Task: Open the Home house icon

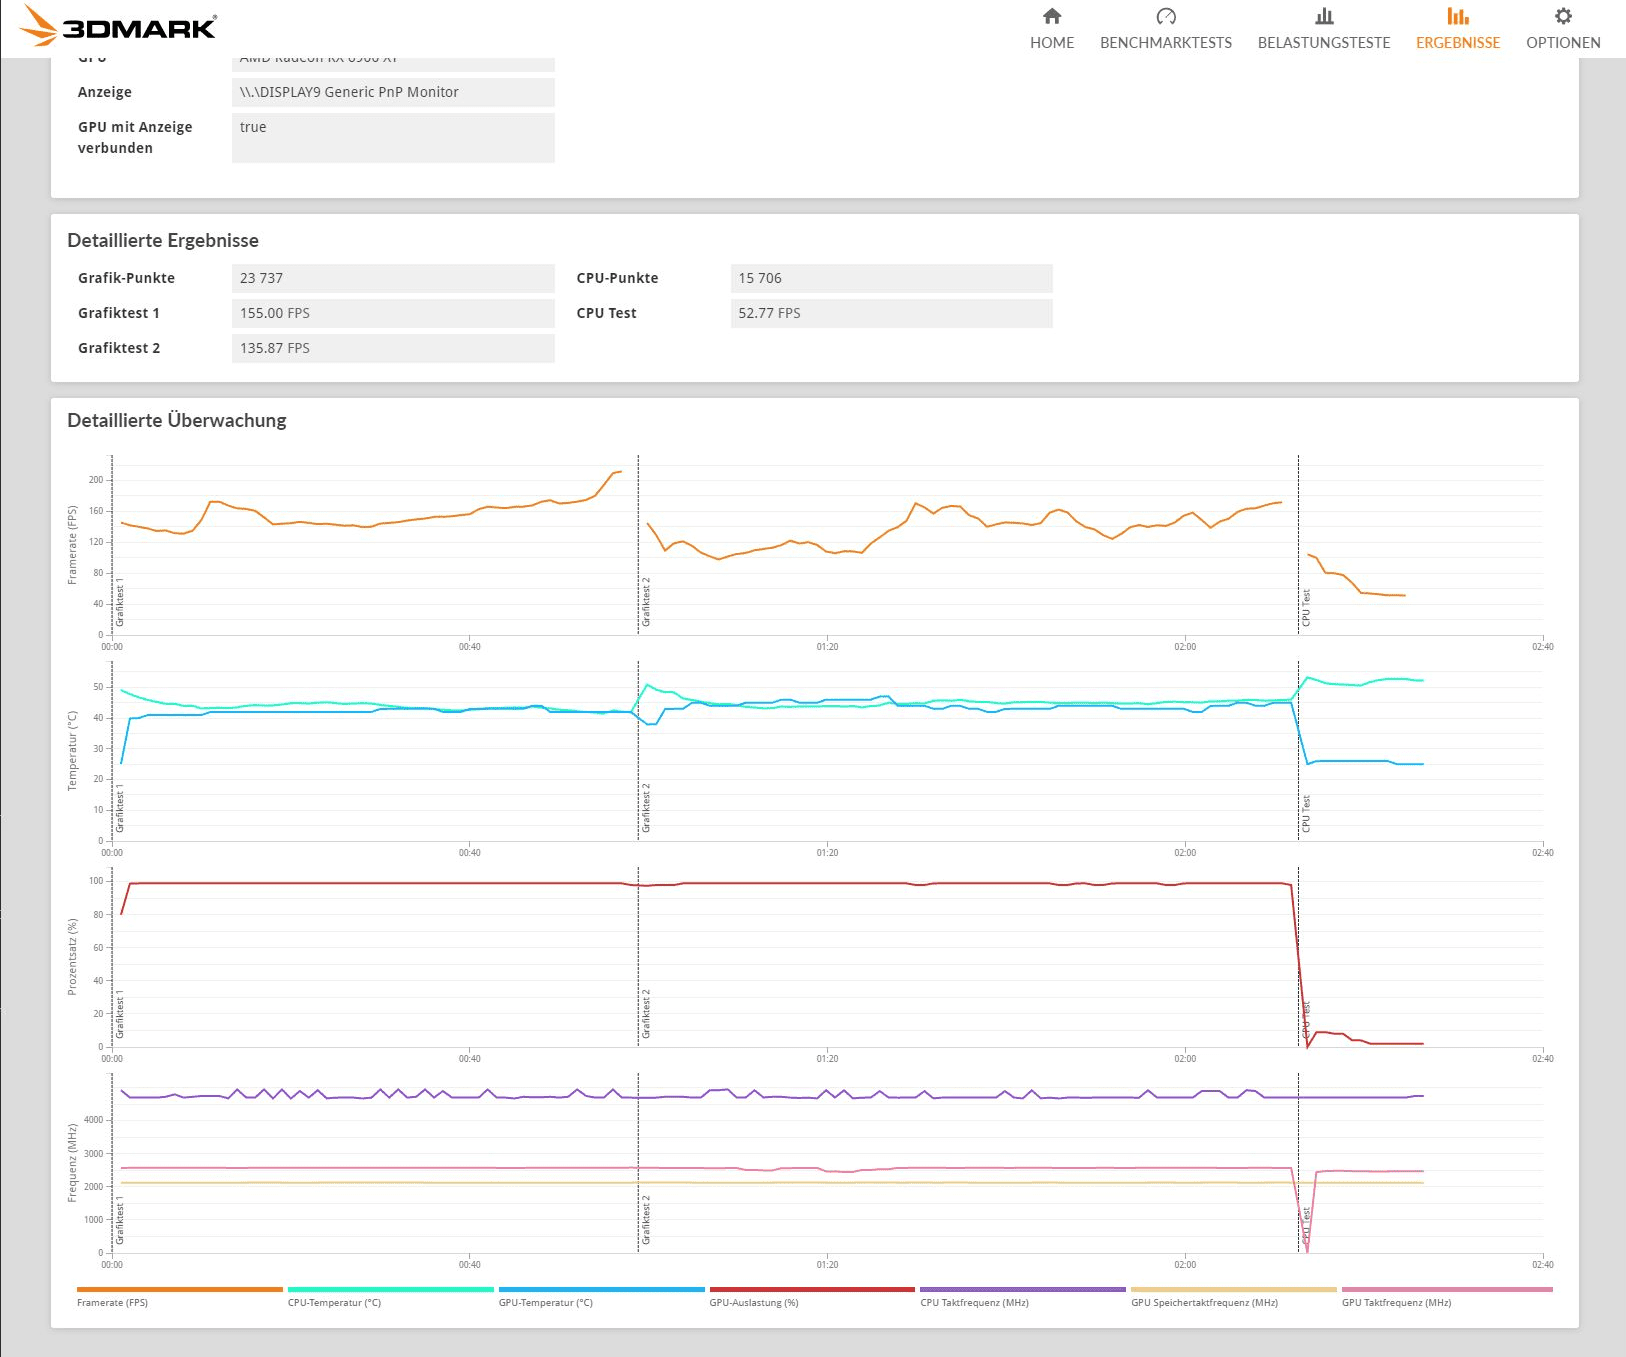Action: [1052, 16]
